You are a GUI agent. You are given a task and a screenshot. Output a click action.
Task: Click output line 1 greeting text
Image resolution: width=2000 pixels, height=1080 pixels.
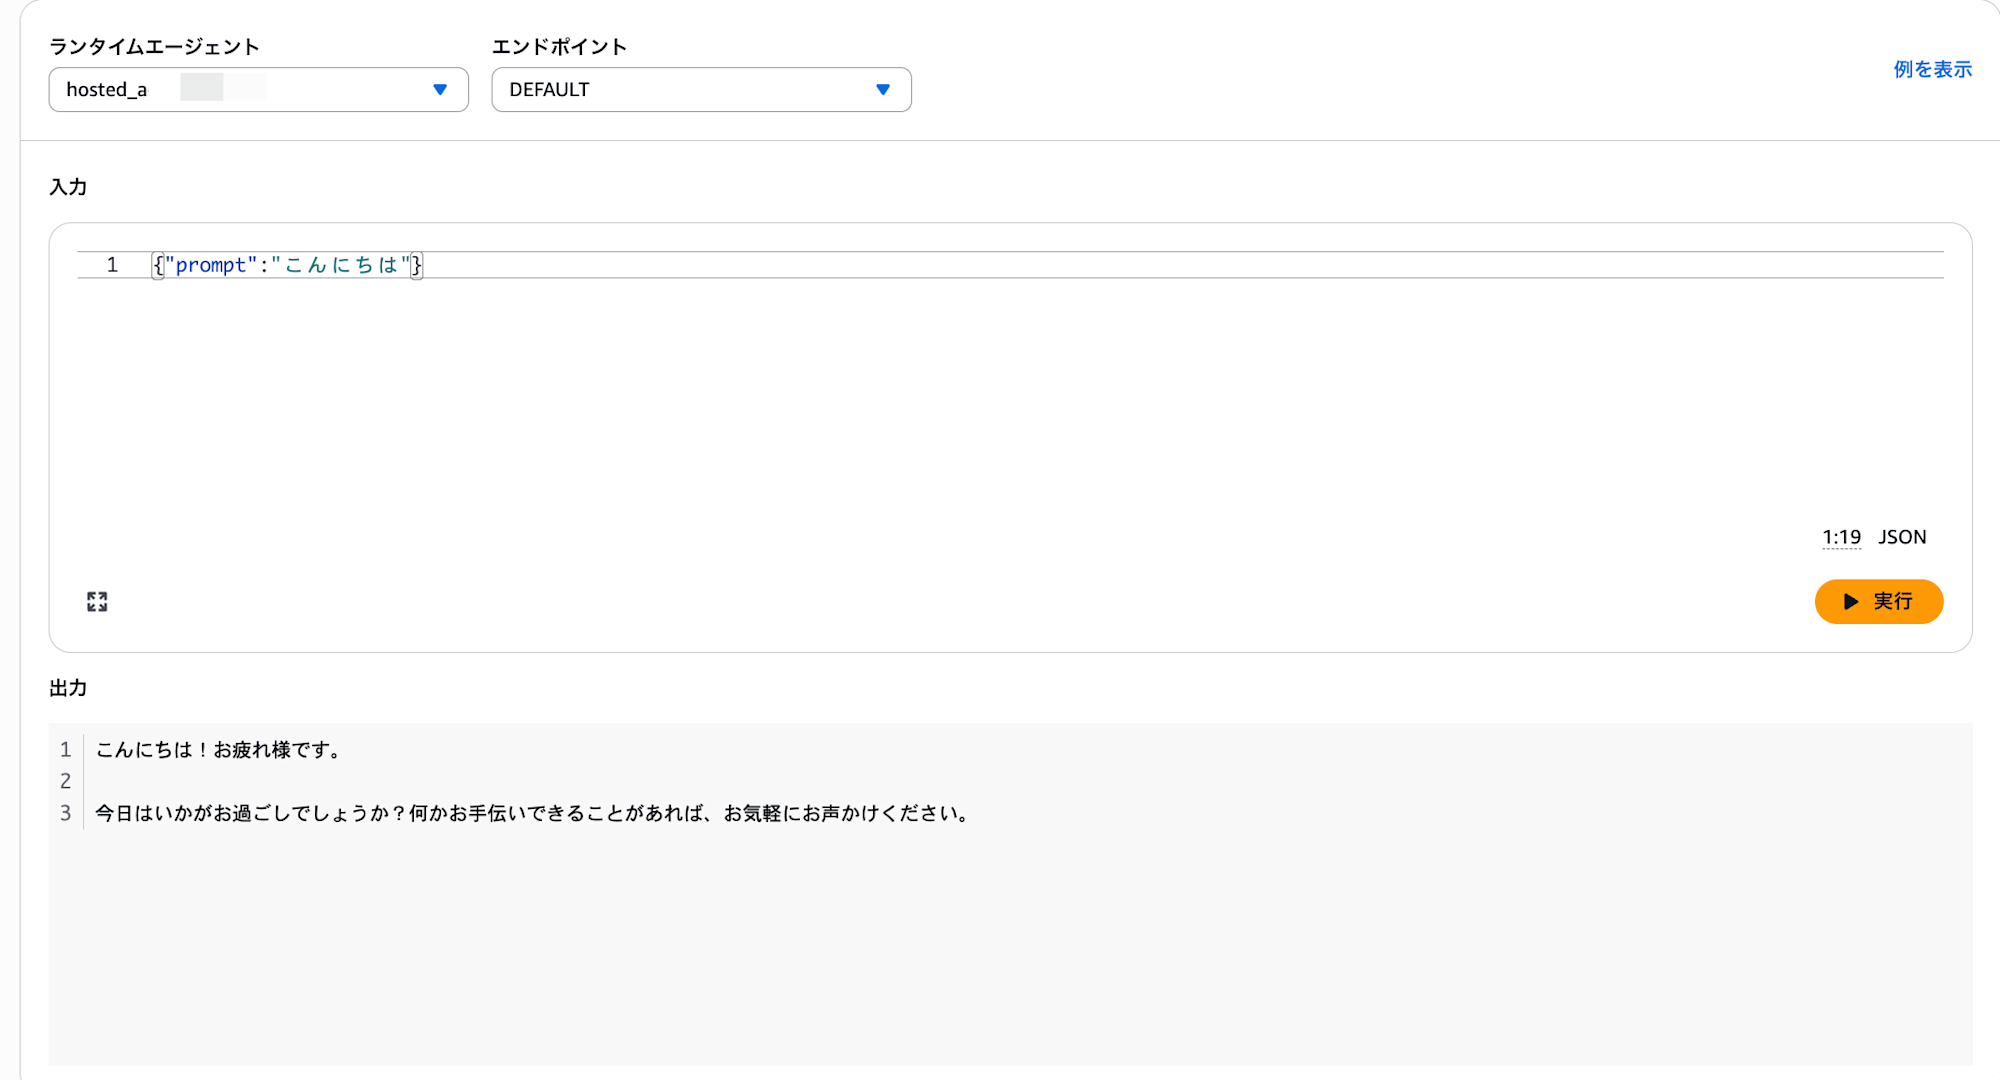coord(219,750)
